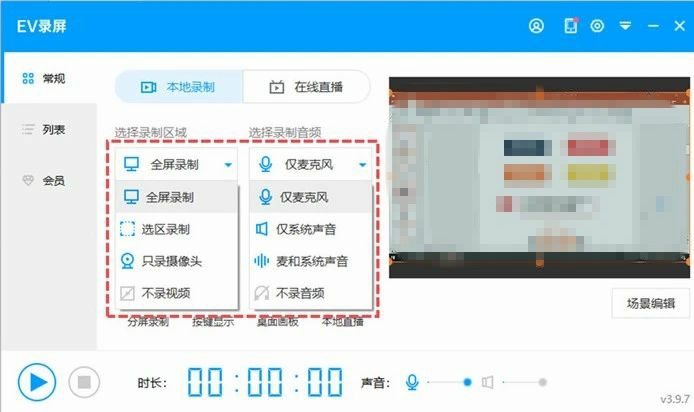This screenshot has width=694, height=412.
Task: Choose 只录摄像头 option
Action: 177,261
